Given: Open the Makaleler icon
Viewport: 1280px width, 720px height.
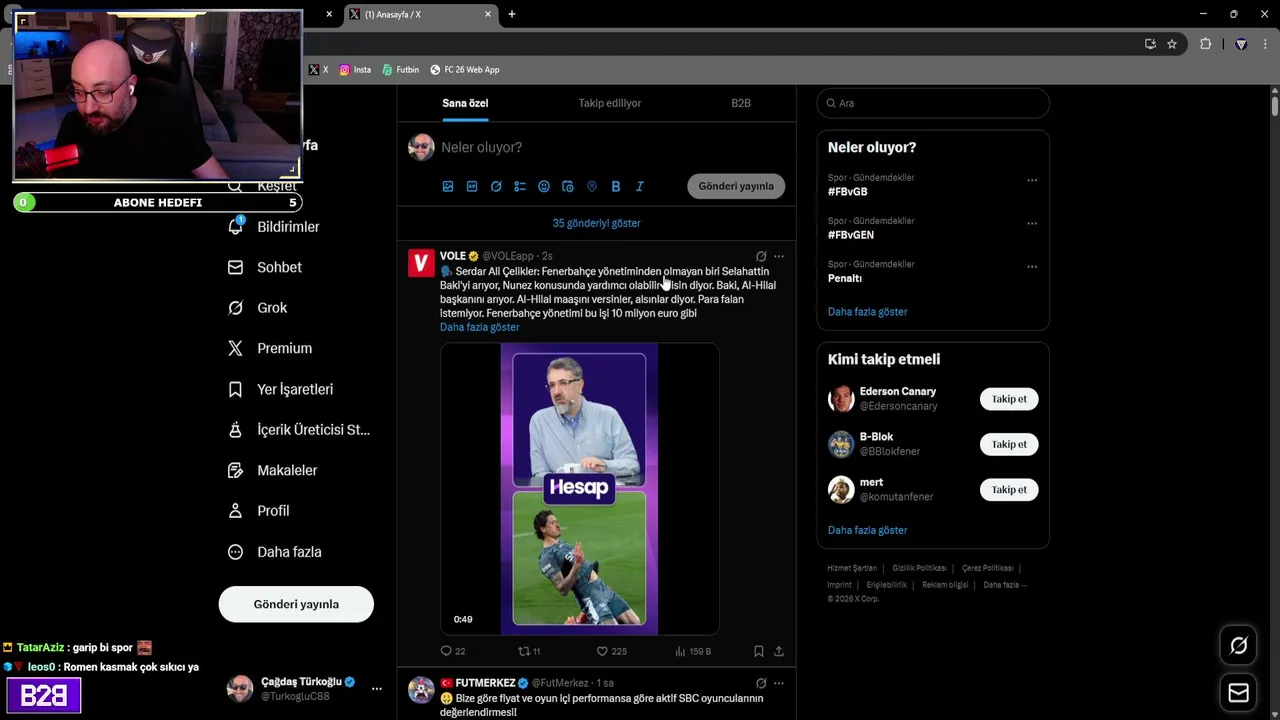Looking at the screenshot, I should tap(235, 470).
